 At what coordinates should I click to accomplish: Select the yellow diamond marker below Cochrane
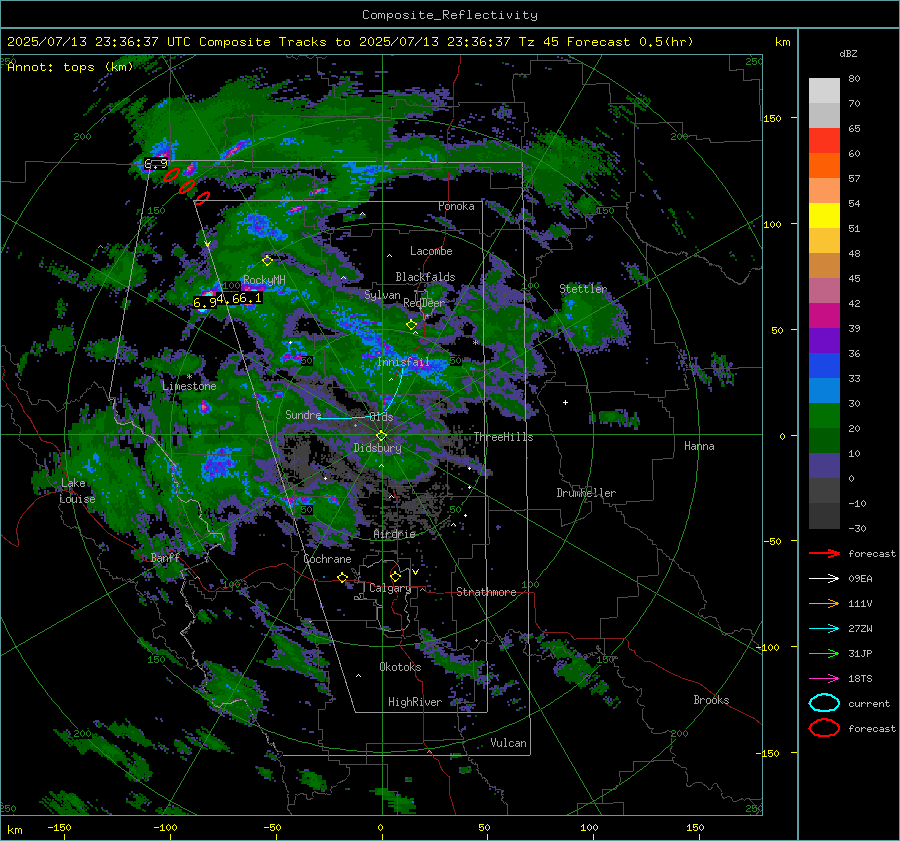342,577
